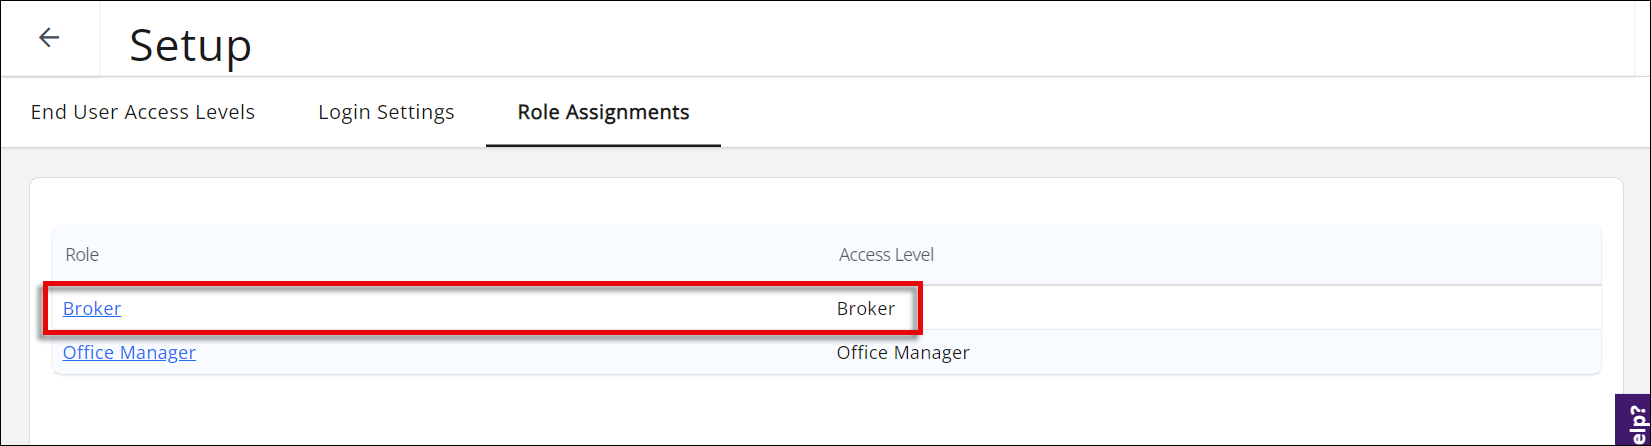Click the Setup page title

190,45
